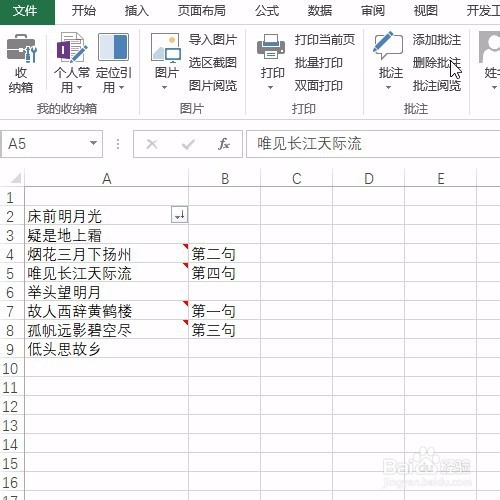The width and height of the screenshot is (500, 500).
Task: Click the formula cancel X icon
Action: [x=152, y=144]
